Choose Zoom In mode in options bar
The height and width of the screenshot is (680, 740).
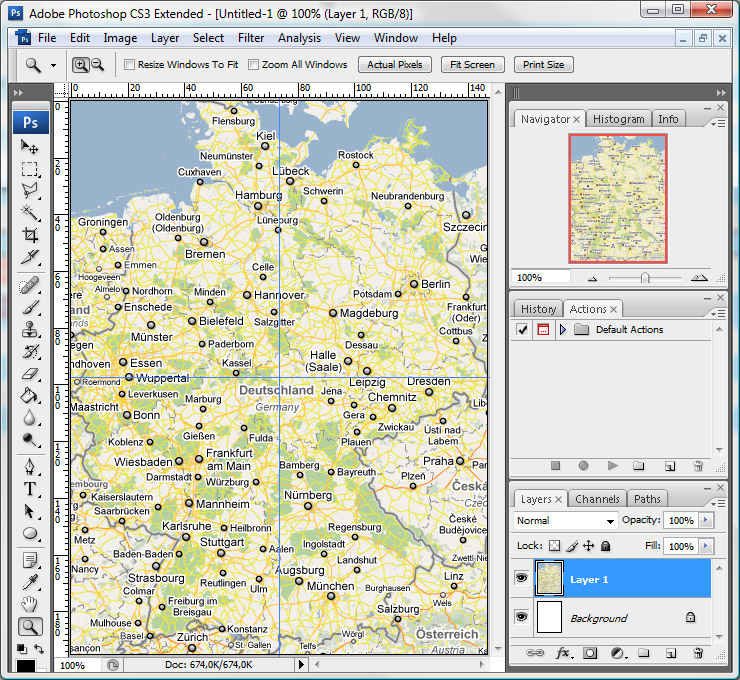pyautogui.click(x=81, y=65)
